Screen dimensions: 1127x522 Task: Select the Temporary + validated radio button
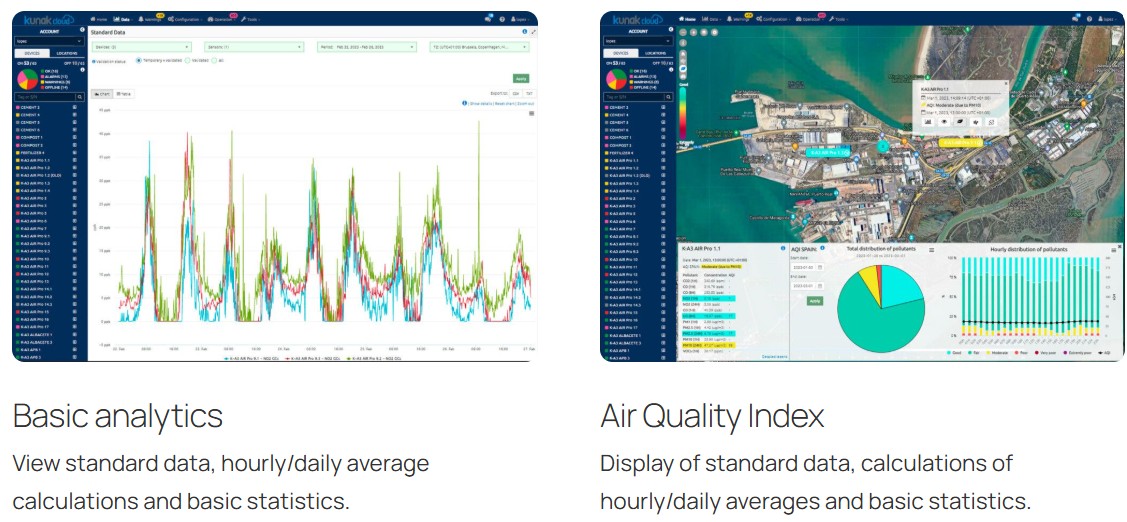point(138,61)
